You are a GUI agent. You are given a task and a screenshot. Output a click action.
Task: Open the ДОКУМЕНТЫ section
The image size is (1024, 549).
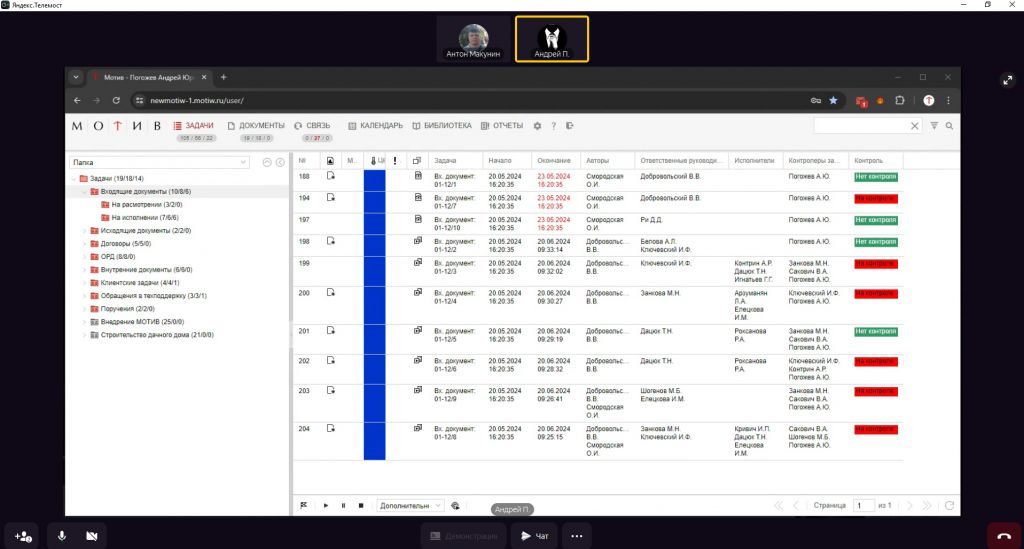click(x=256, y=126)
